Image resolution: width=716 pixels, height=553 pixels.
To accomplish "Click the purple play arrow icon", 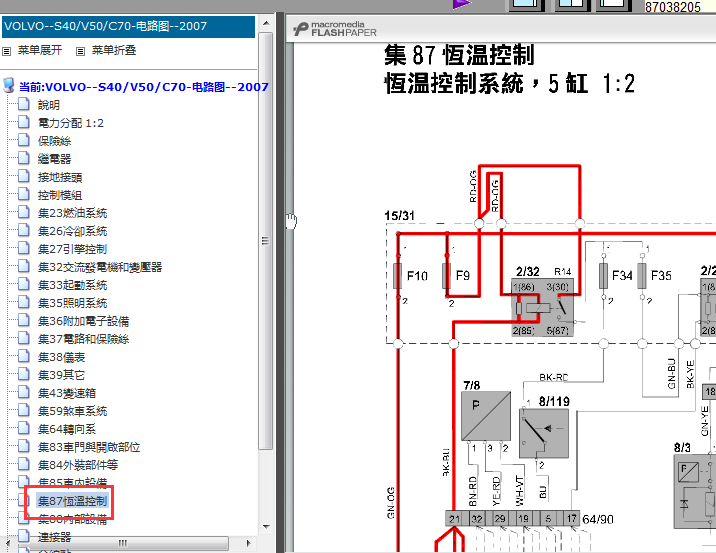I will [x=461, y=4].
